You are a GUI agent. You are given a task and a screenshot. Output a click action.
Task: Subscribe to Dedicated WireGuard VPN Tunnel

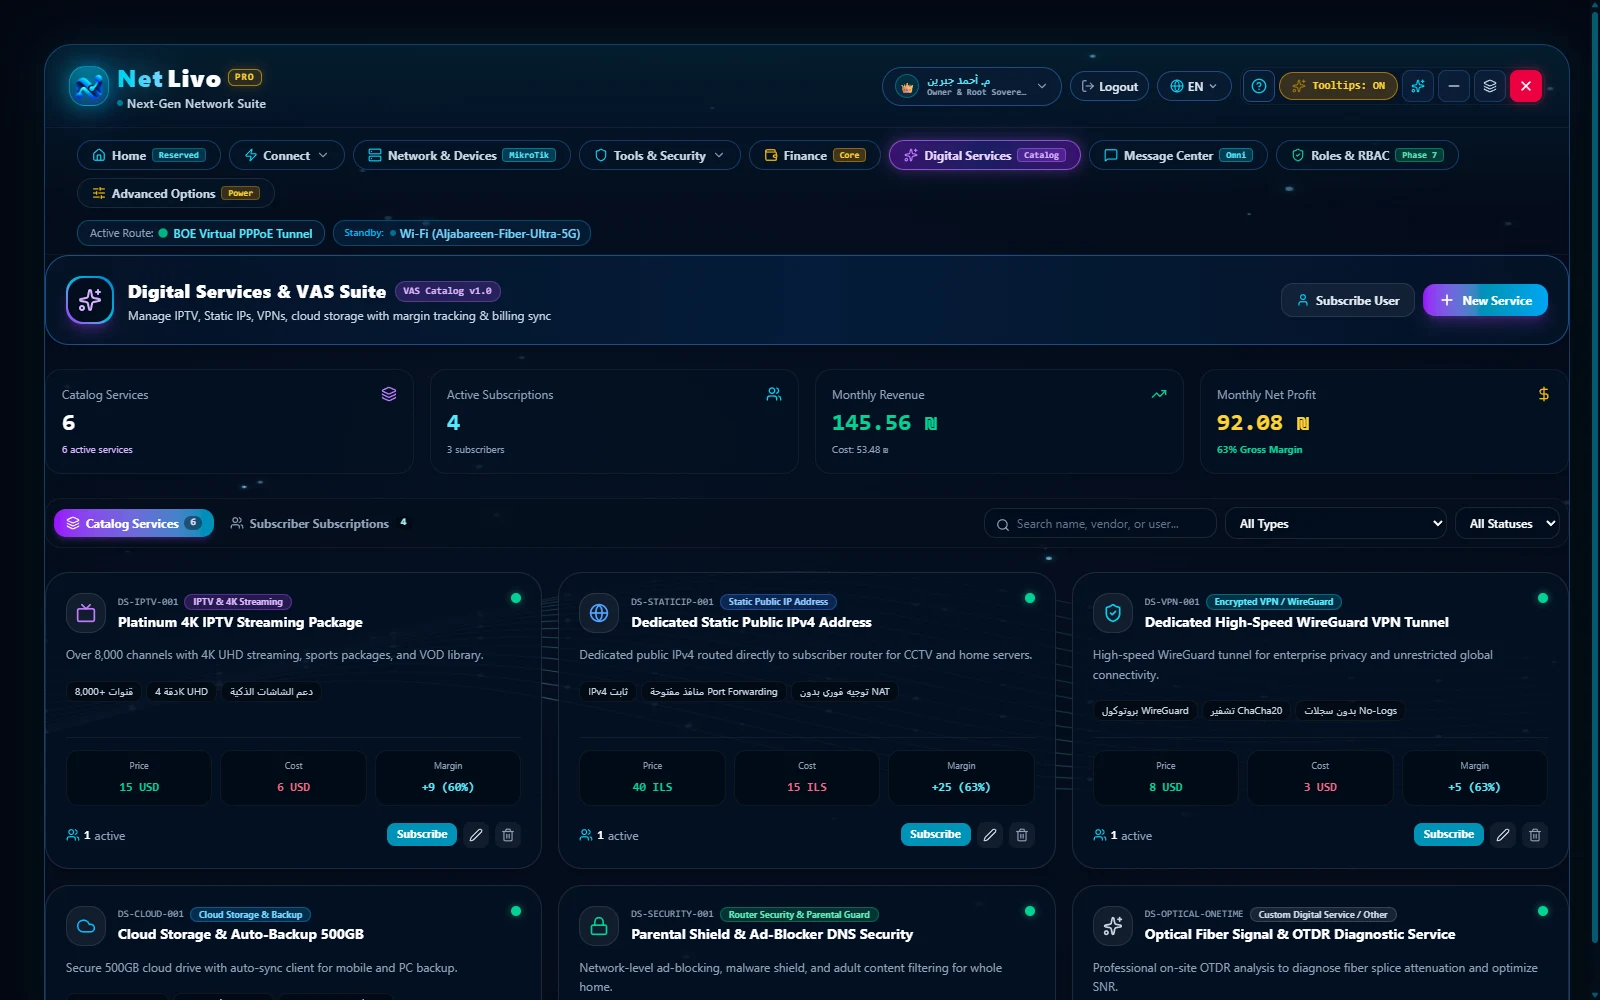click(x=1449, y=834)
